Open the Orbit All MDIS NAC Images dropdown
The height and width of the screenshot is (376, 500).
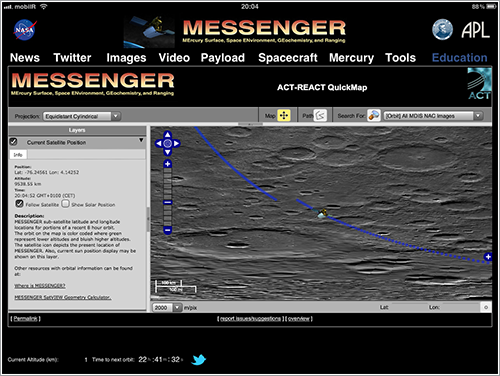(433, 116)
